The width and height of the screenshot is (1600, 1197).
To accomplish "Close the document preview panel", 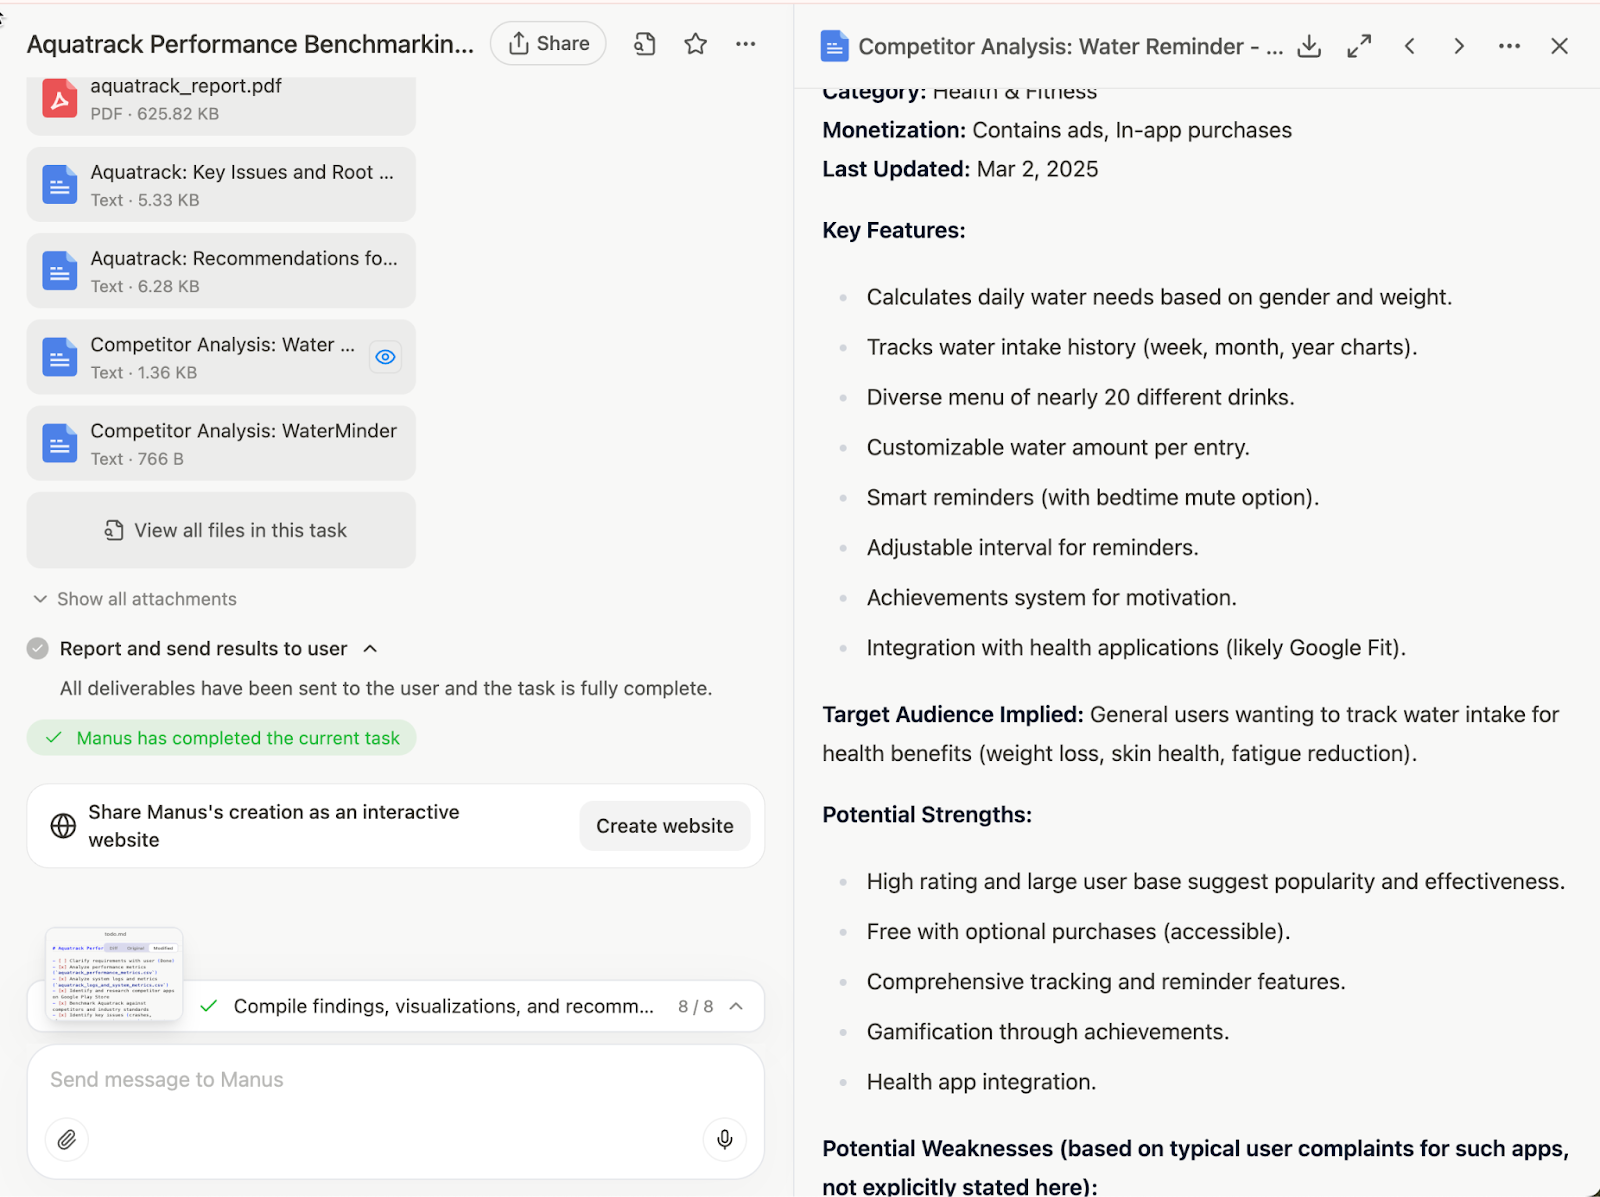I will pos(1559,46).
